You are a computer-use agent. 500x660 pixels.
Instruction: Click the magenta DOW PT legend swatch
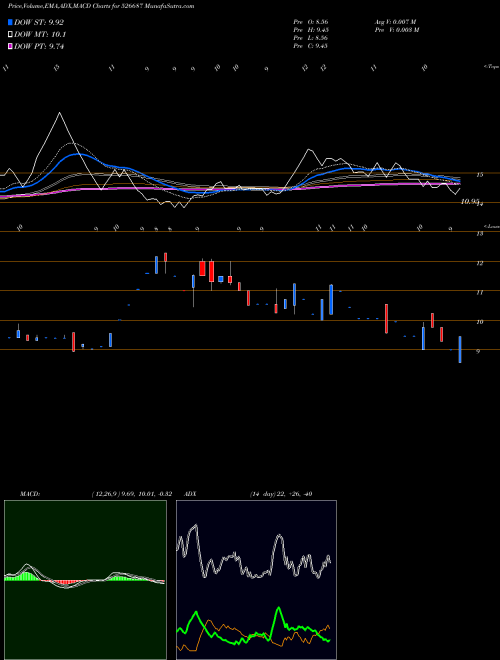click(11, 46)
